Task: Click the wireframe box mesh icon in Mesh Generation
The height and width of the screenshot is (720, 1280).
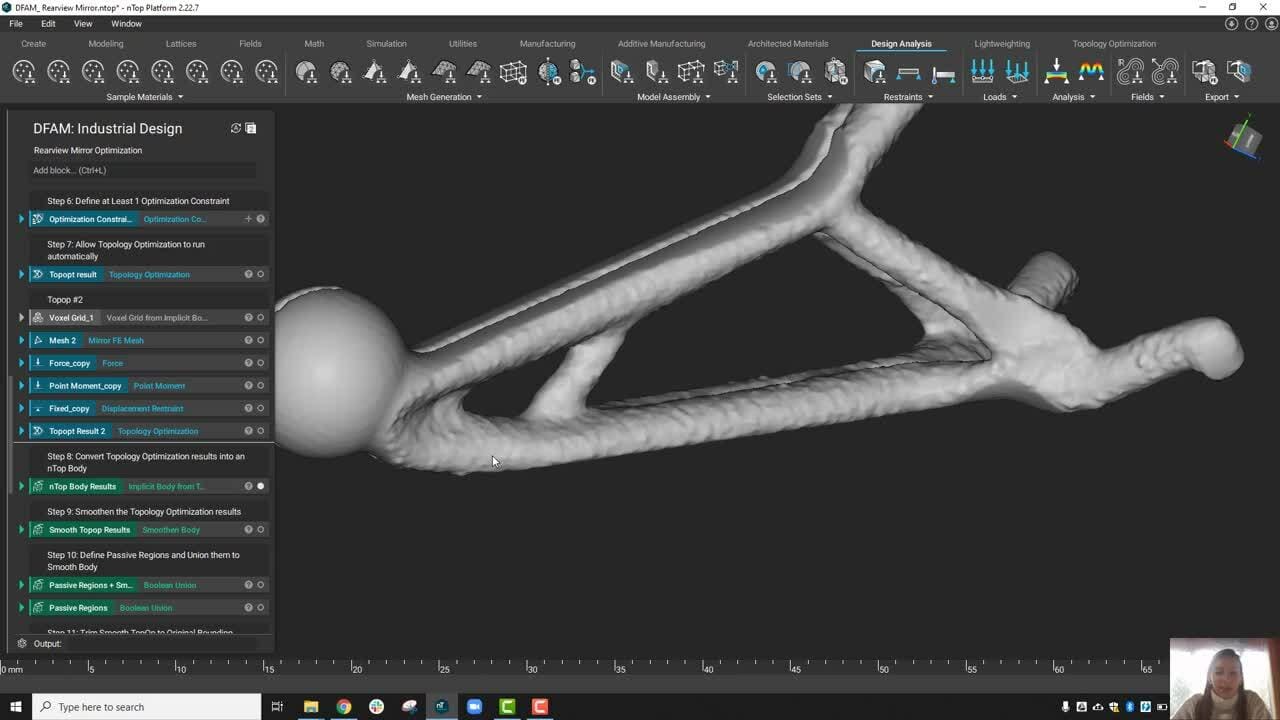Action: pos(513,72)
